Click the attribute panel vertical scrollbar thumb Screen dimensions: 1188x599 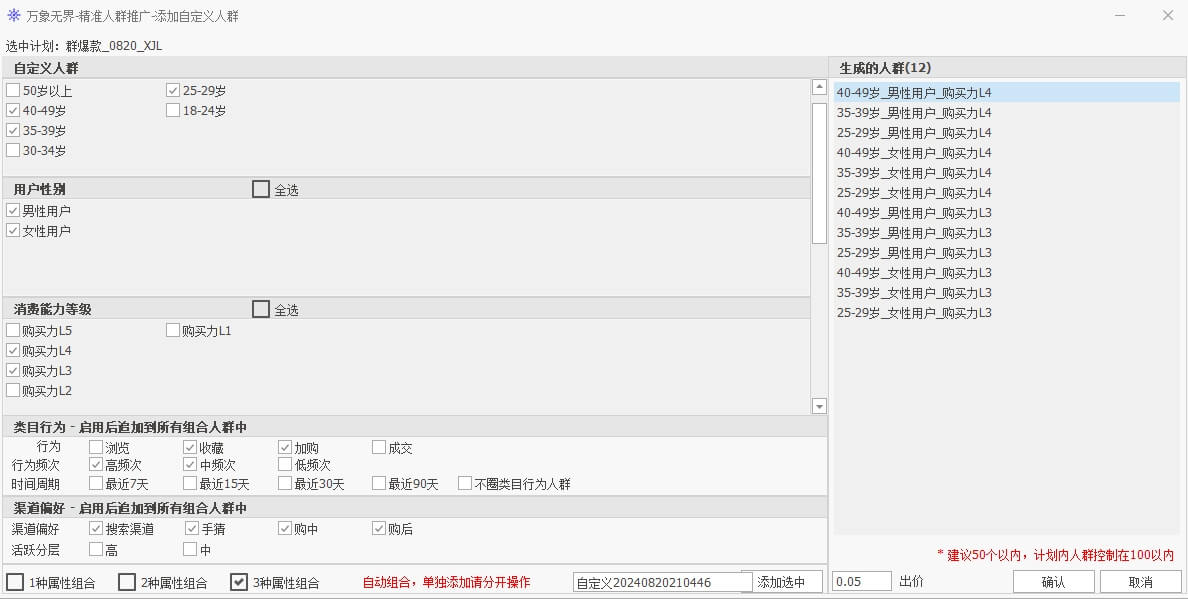(819, 173)
